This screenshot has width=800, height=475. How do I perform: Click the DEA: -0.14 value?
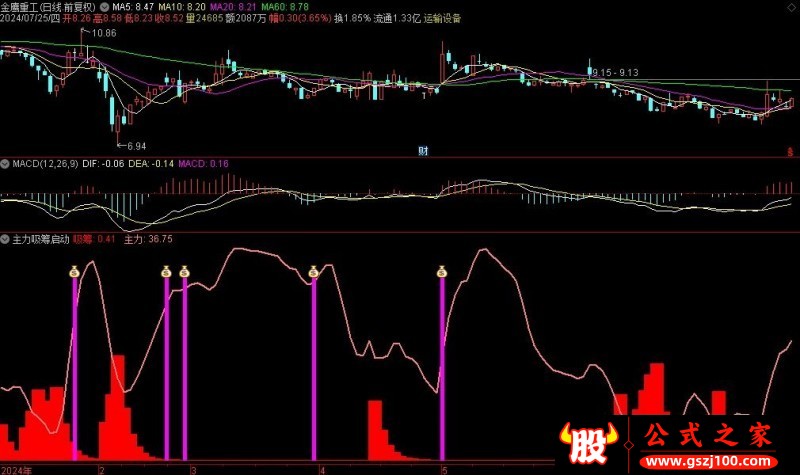click(151, 164)
